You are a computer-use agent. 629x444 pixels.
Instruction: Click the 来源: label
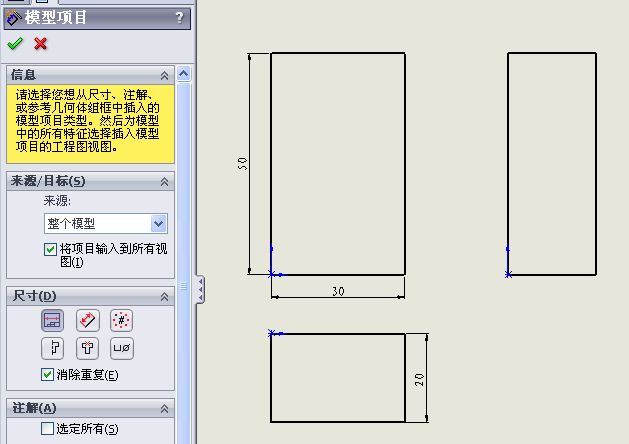click(57, 201)
